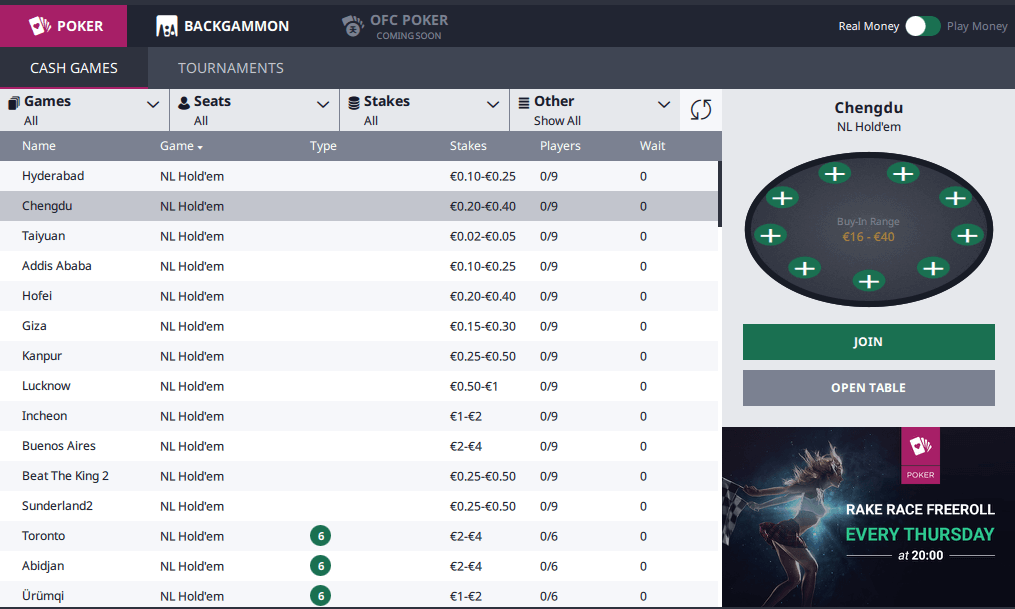Click the 6-max badge on Abidjan row

[320, 566]
